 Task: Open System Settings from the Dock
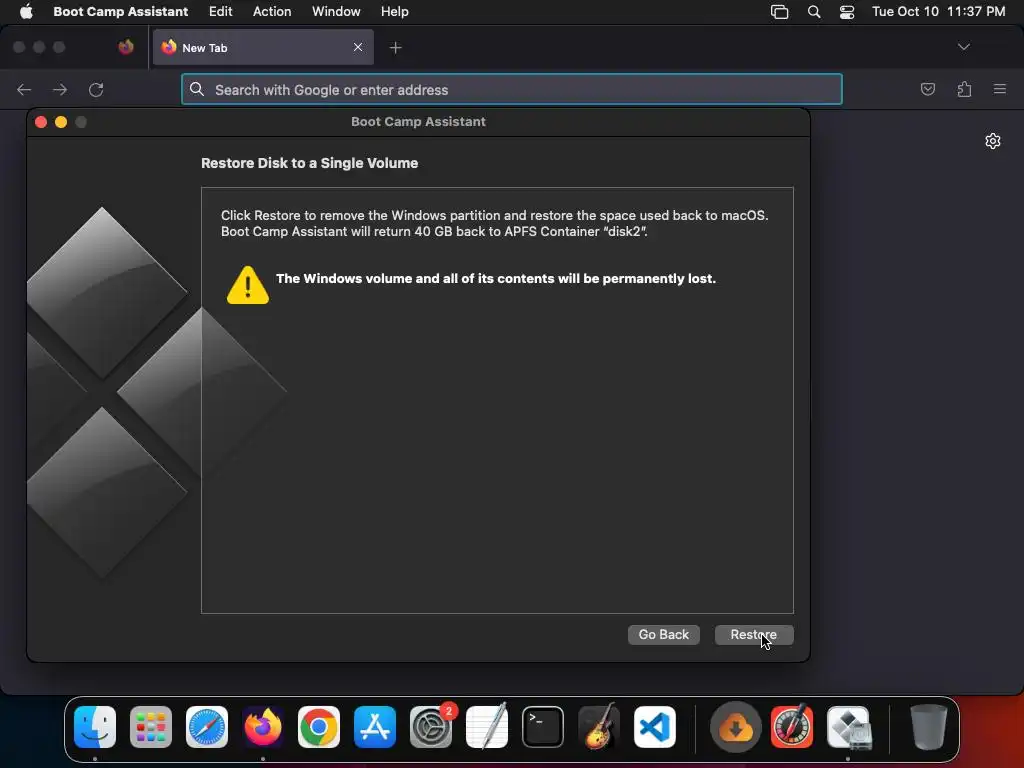point(431,727)
